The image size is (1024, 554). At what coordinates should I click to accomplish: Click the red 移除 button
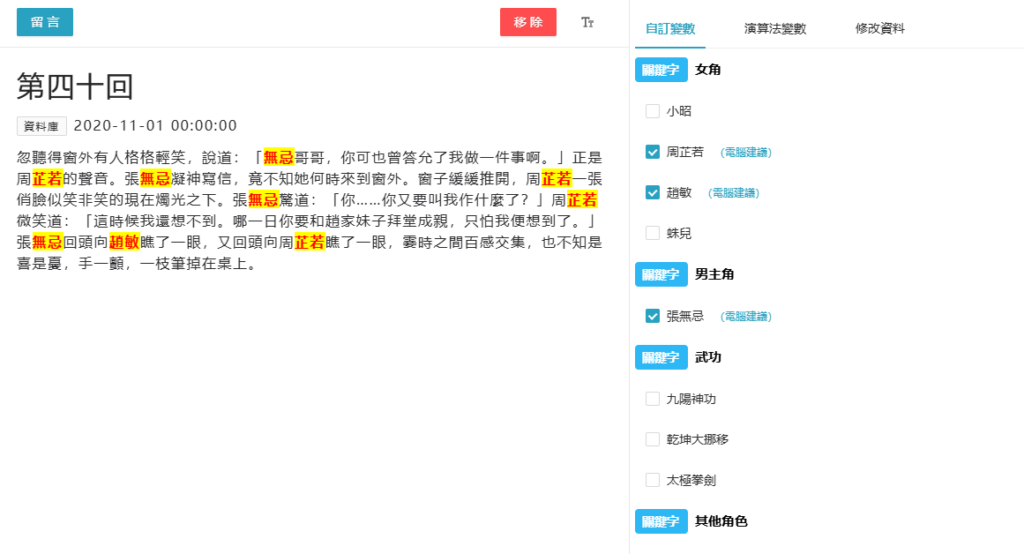tap(528, 22)
